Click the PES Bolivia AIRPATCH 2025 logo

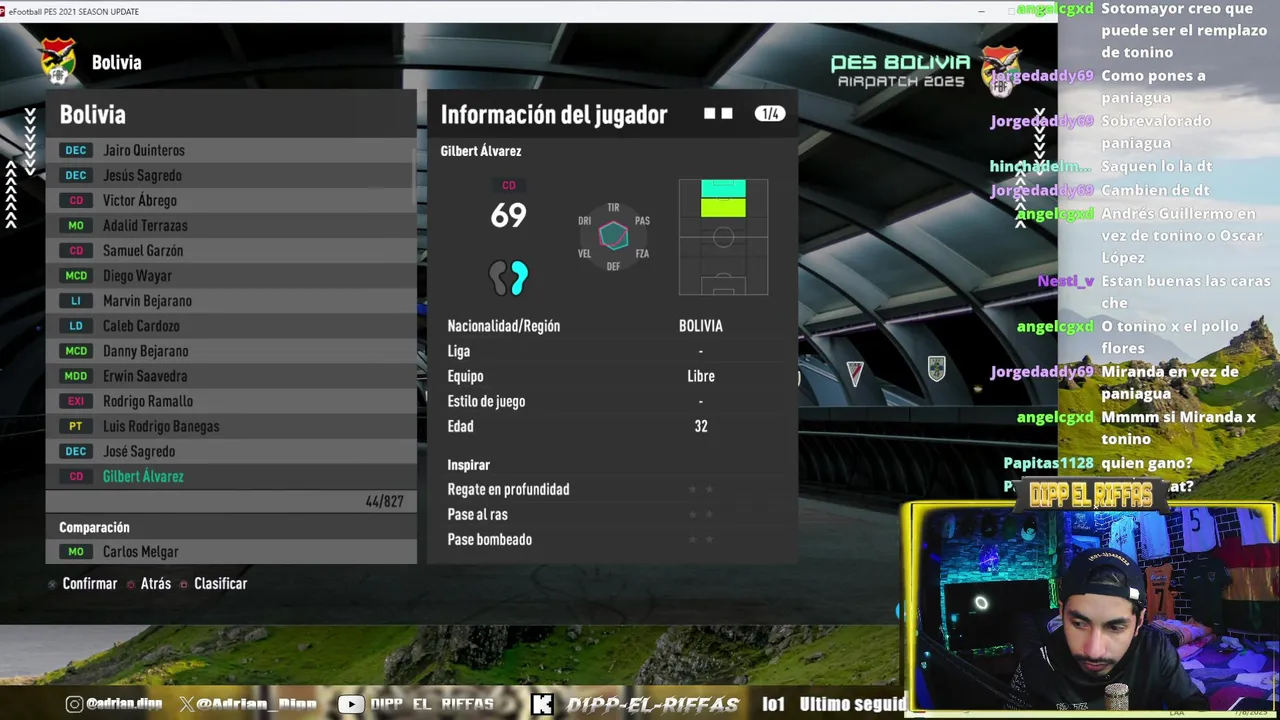click(900, 70)
